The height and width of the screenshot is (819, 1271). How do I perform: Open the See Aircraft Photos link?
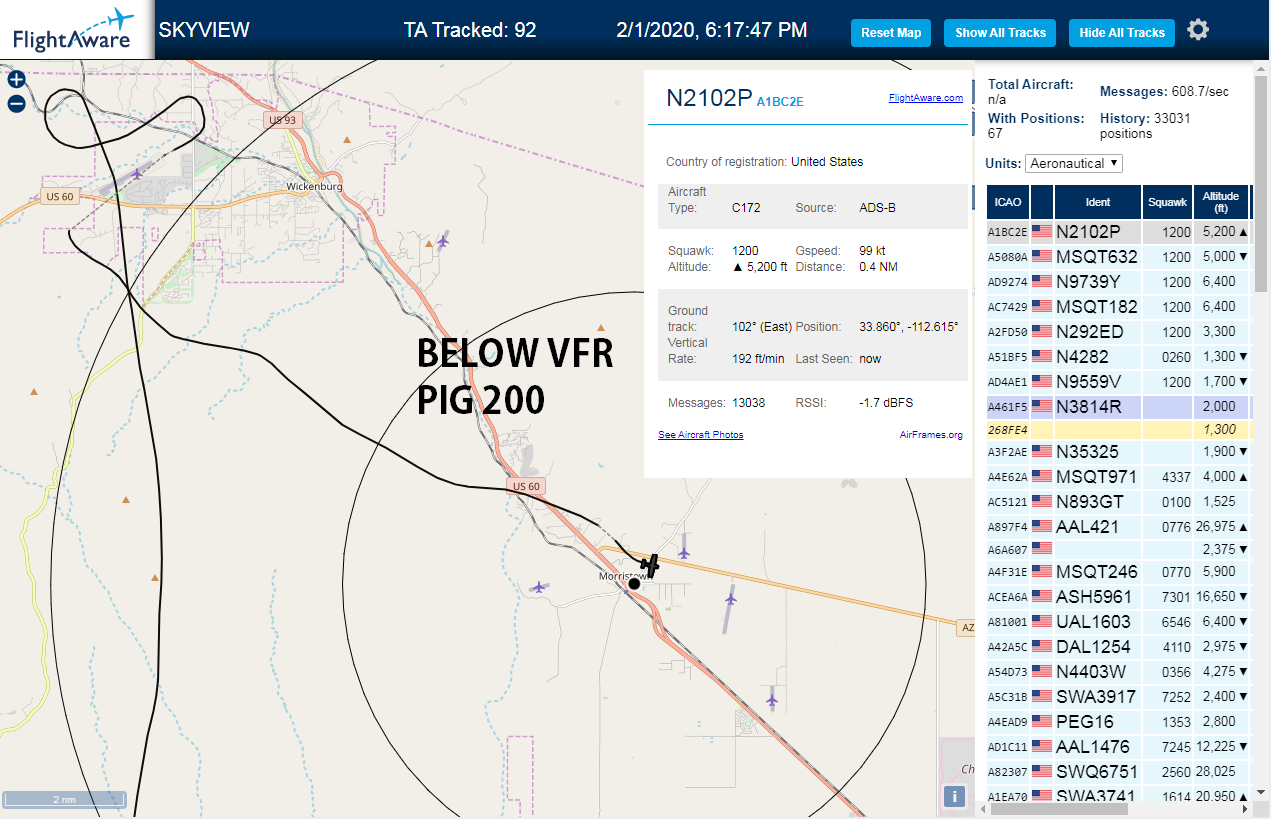click(700, 435)
